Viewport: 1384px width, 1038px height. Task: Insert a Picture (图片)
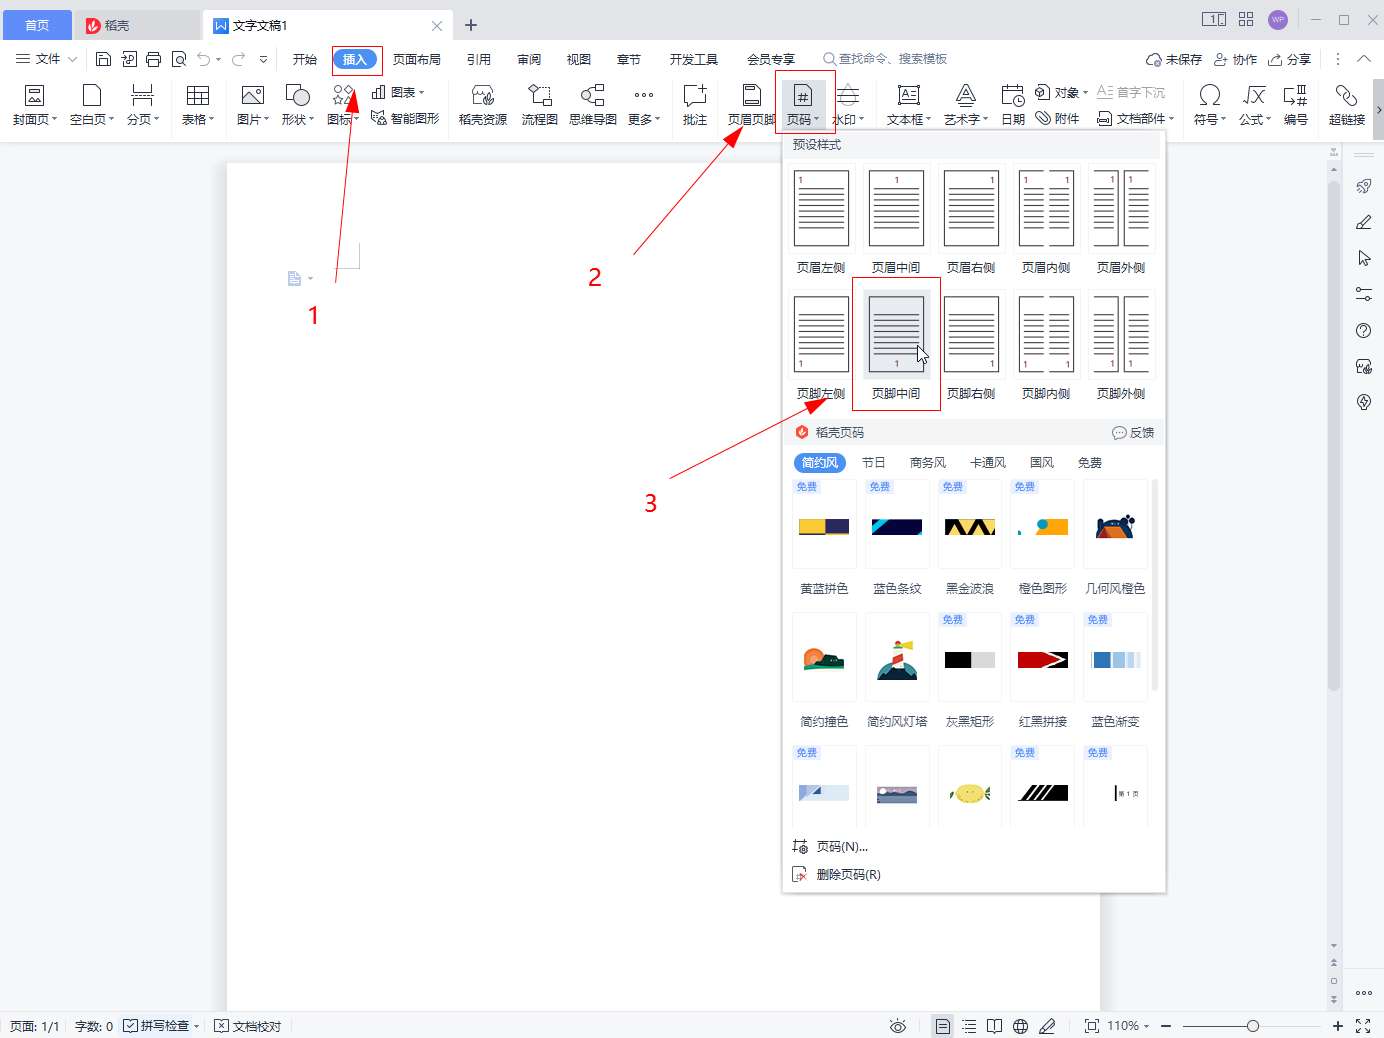[x=253, y=105]
